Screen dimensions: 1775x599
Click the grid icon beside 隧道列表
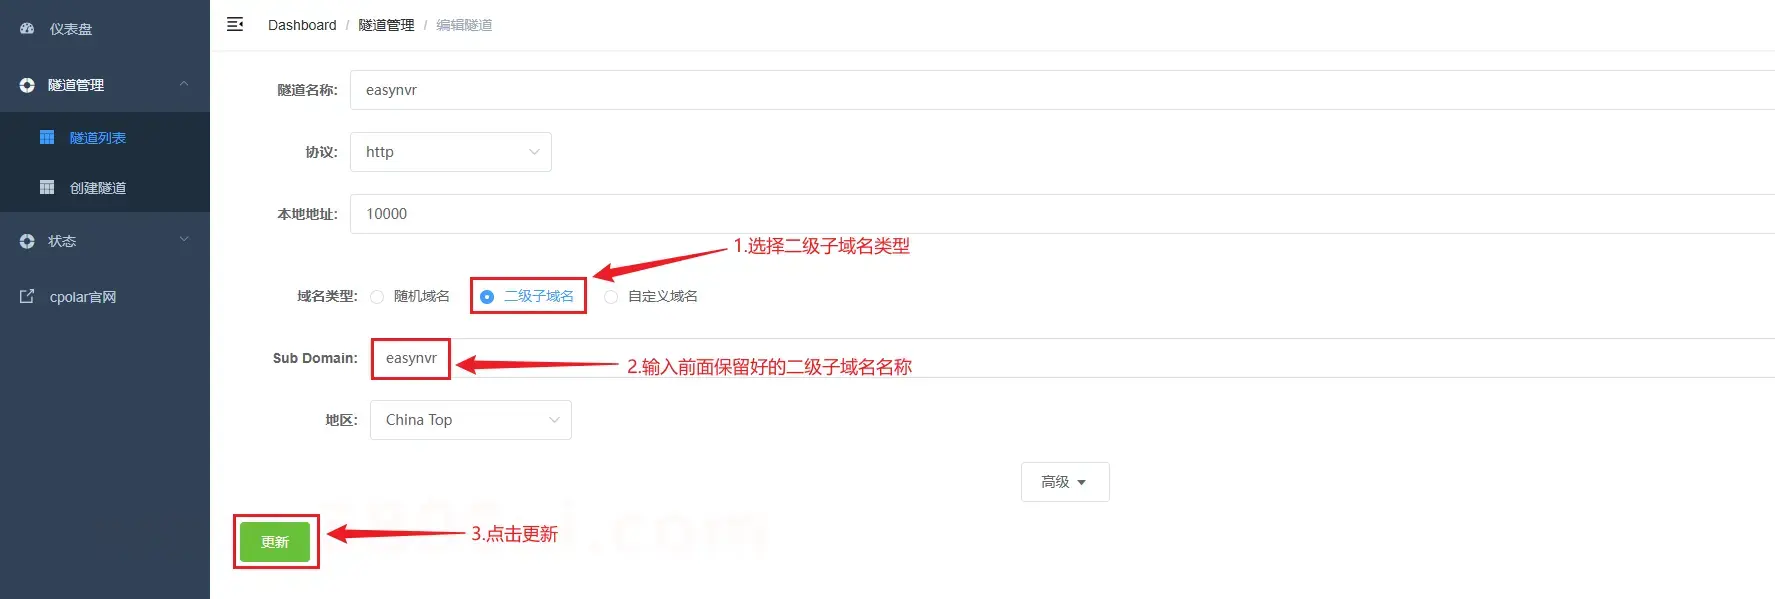tap(47, 137)
